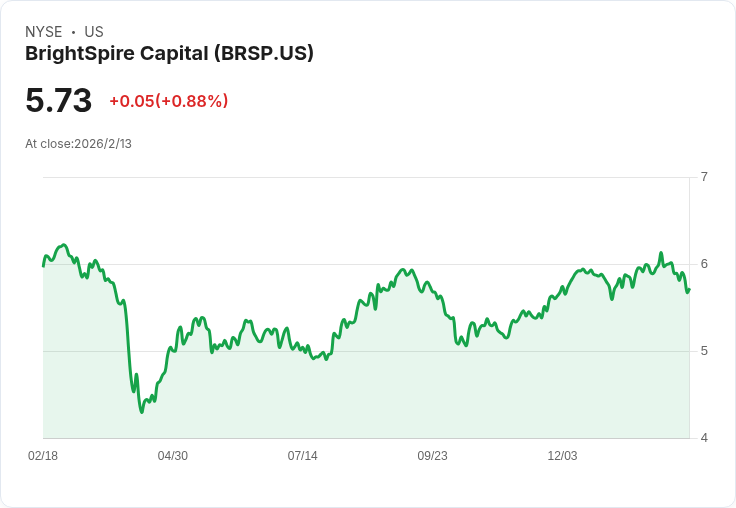This screenshot has height=508, width=736.
Task: Click the rightmost endpoint of the chart line
Action: [x=689, y=290]
